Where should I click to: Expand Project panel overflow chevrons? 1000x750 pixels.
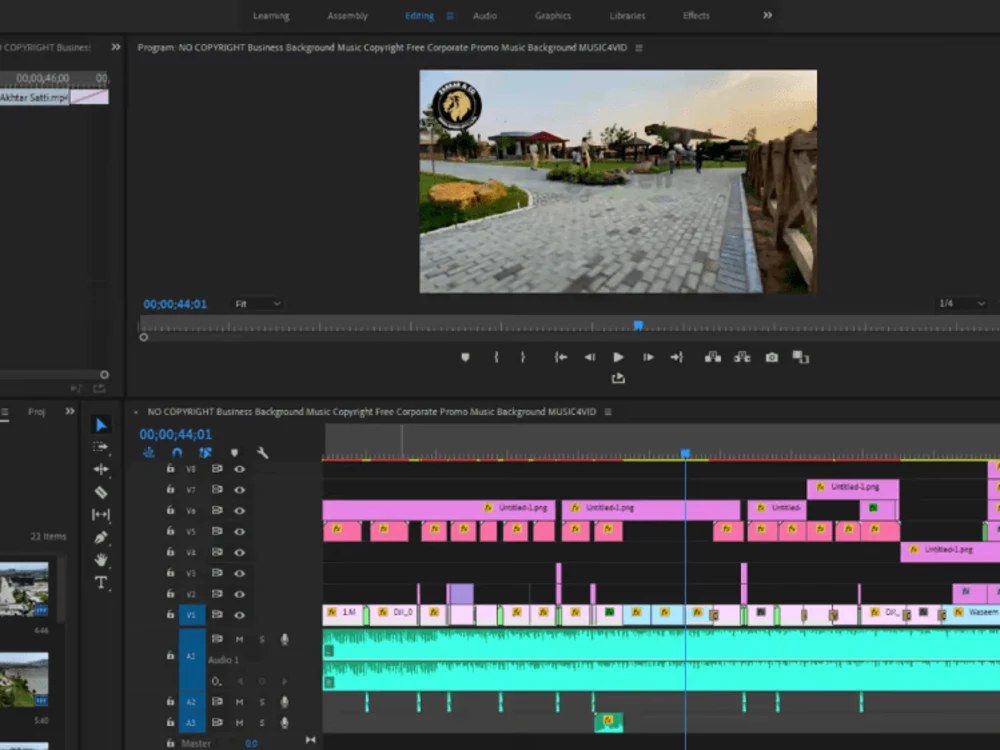point(70,411)
